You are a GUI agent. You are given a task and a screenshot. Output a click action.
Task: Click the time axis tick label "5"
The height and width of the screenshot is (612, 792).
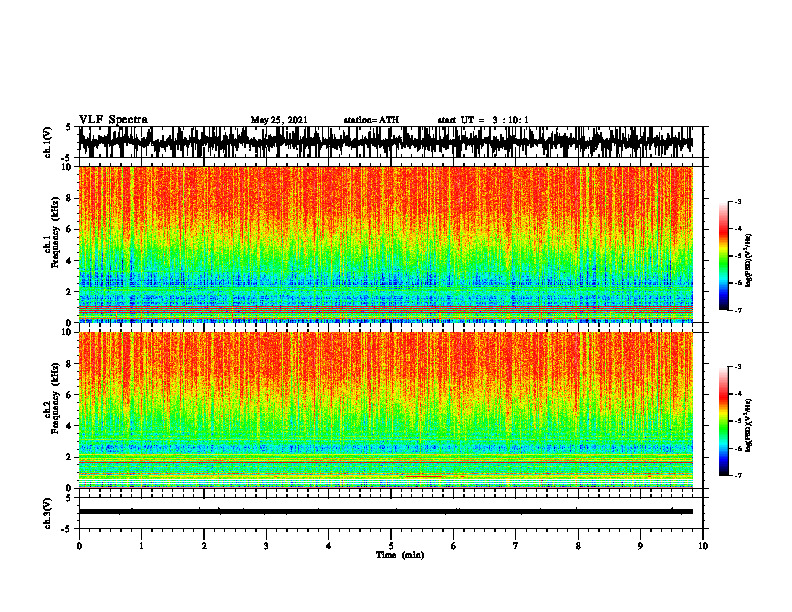point(391,546)
